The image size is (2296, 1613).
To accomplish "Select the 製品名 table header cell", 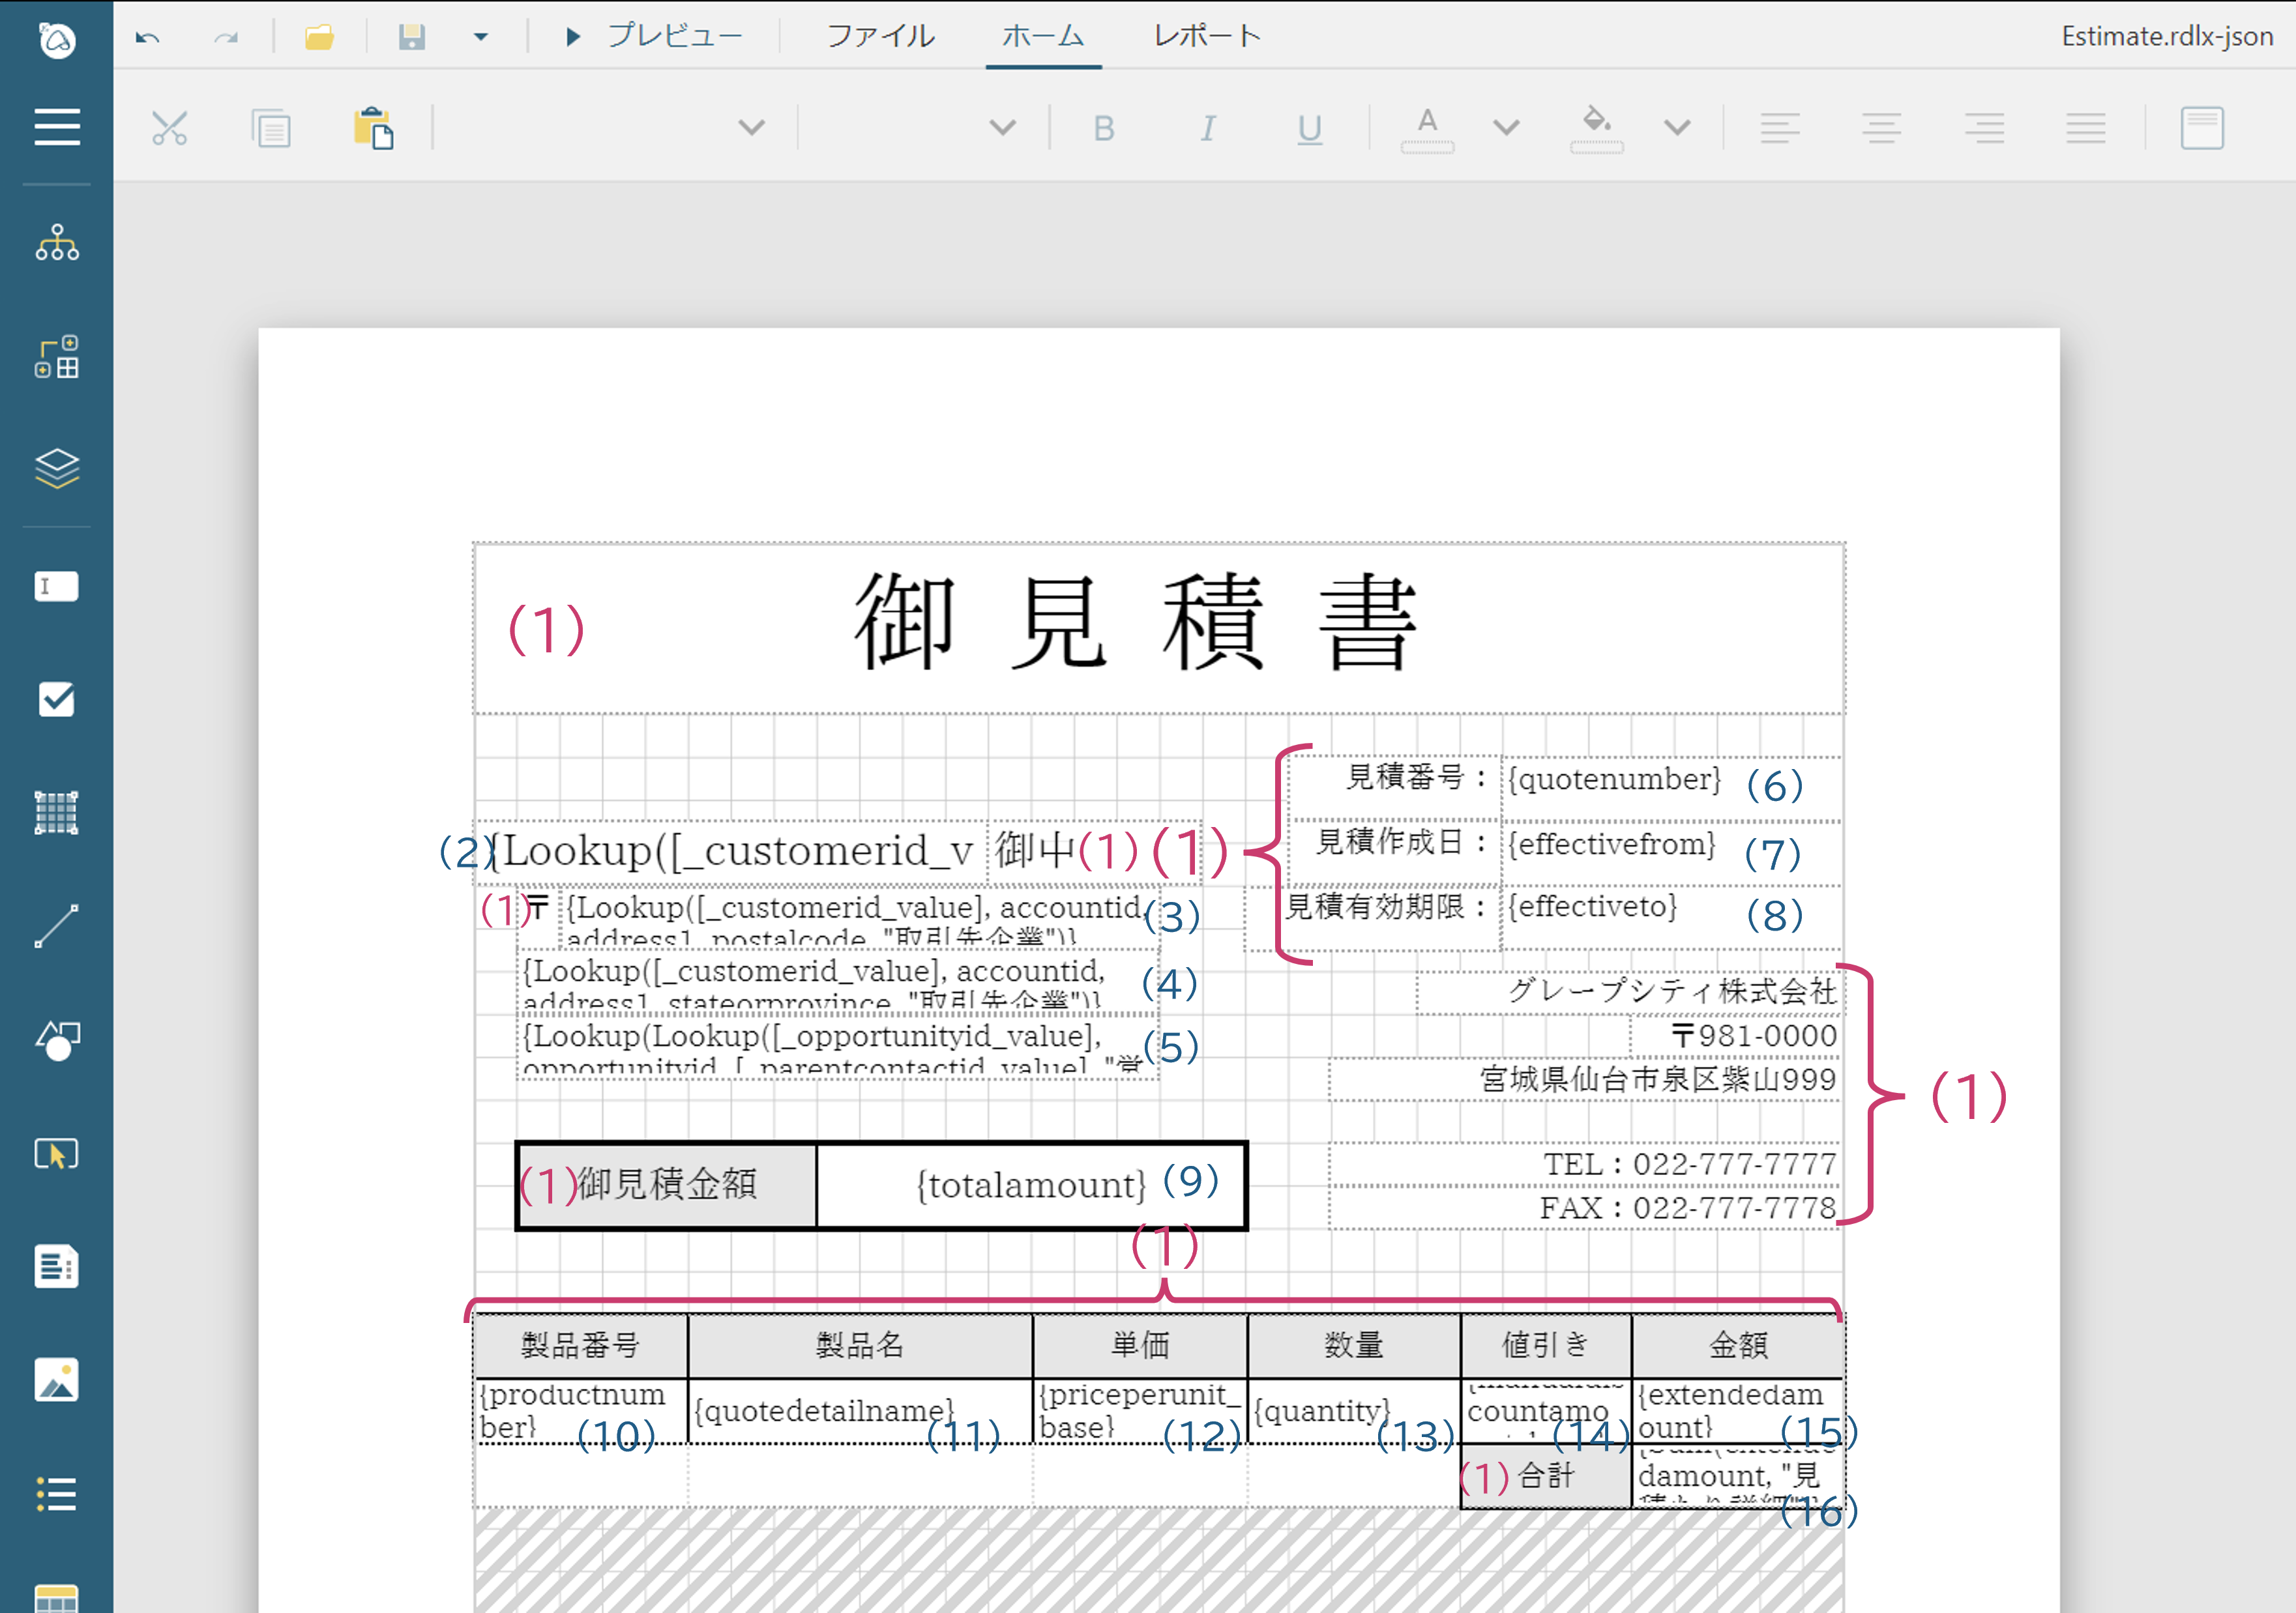I will (860, 1345).
